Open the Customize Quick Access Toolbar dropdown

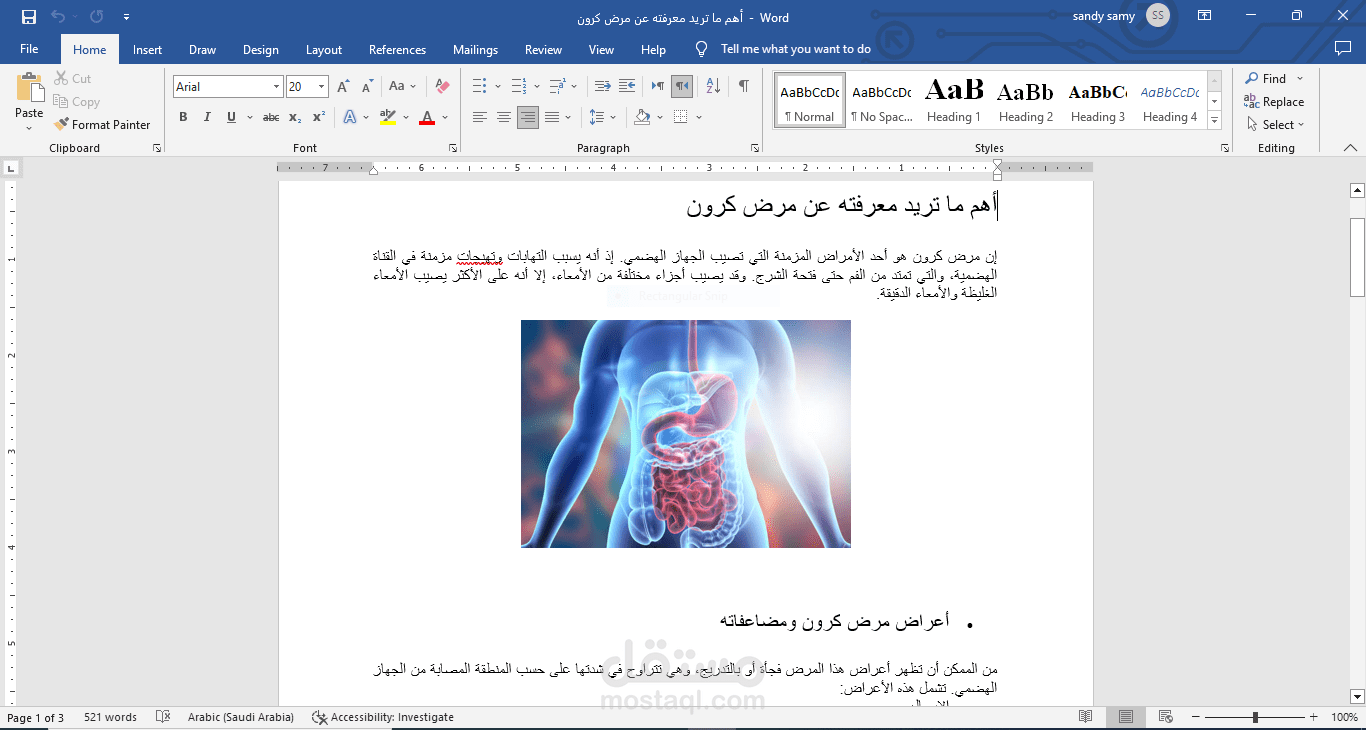coord(125,17)
